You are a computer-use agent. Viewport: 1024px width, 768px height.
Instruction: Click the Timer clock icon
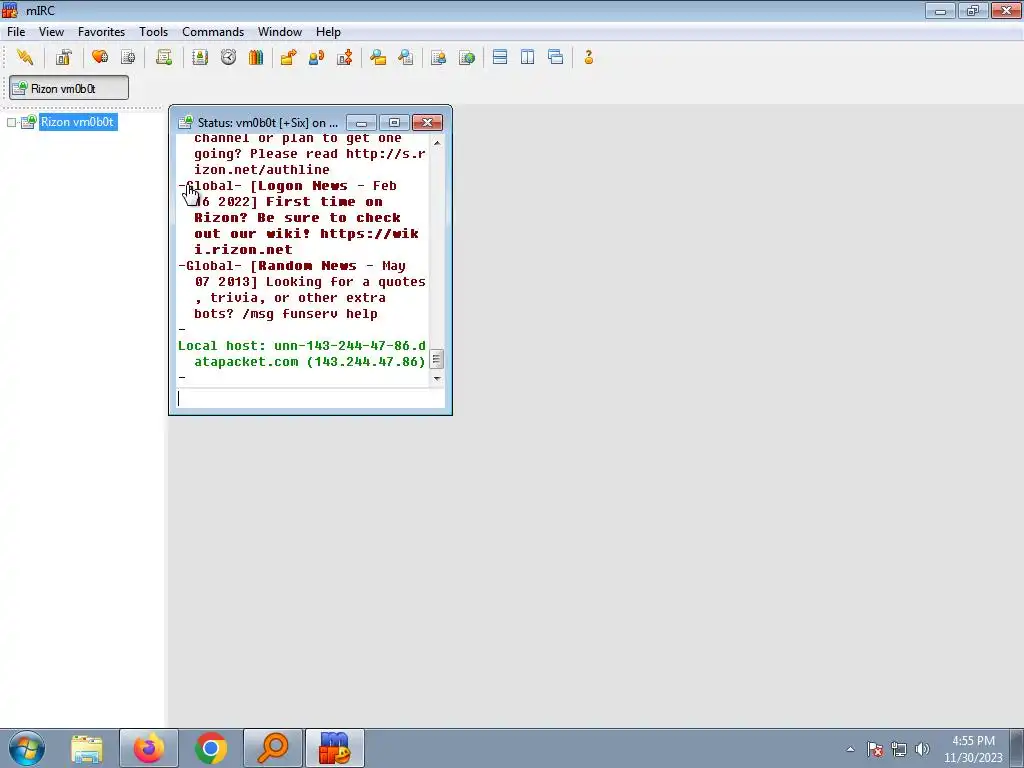tap(228, 57)
